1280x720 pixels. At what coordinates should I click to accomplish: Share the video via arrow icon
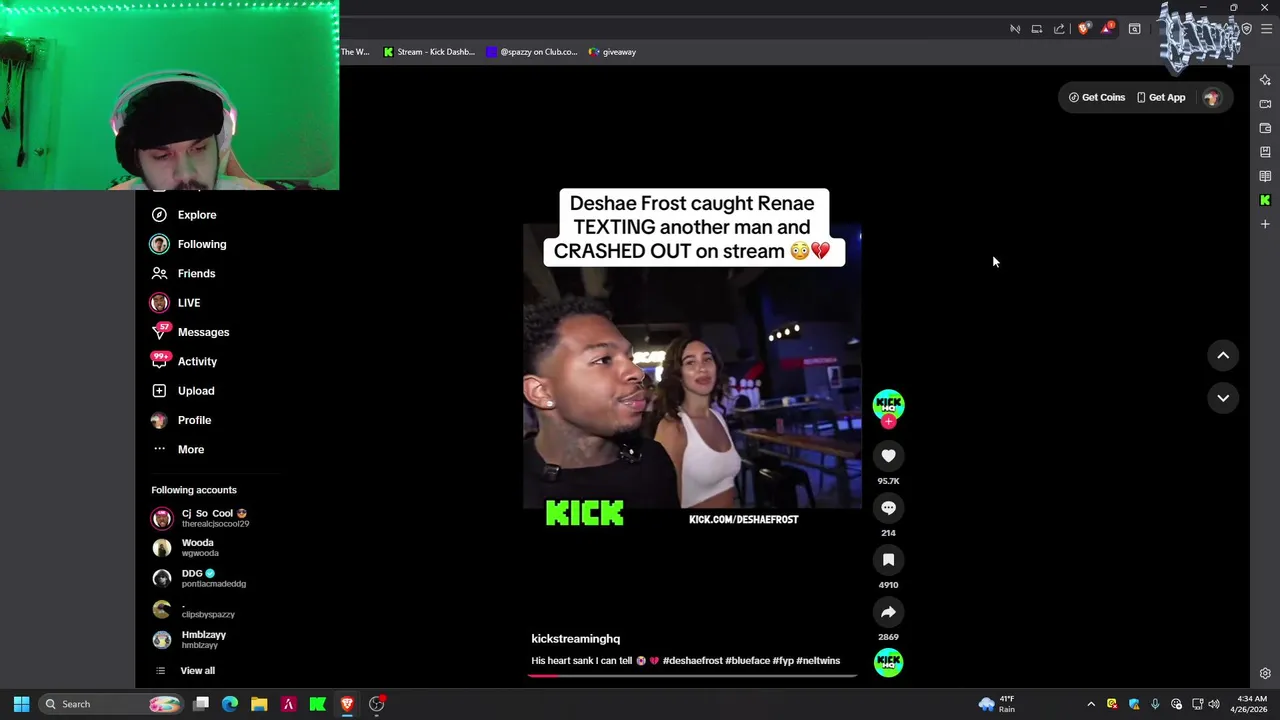[x=888, y=612]
